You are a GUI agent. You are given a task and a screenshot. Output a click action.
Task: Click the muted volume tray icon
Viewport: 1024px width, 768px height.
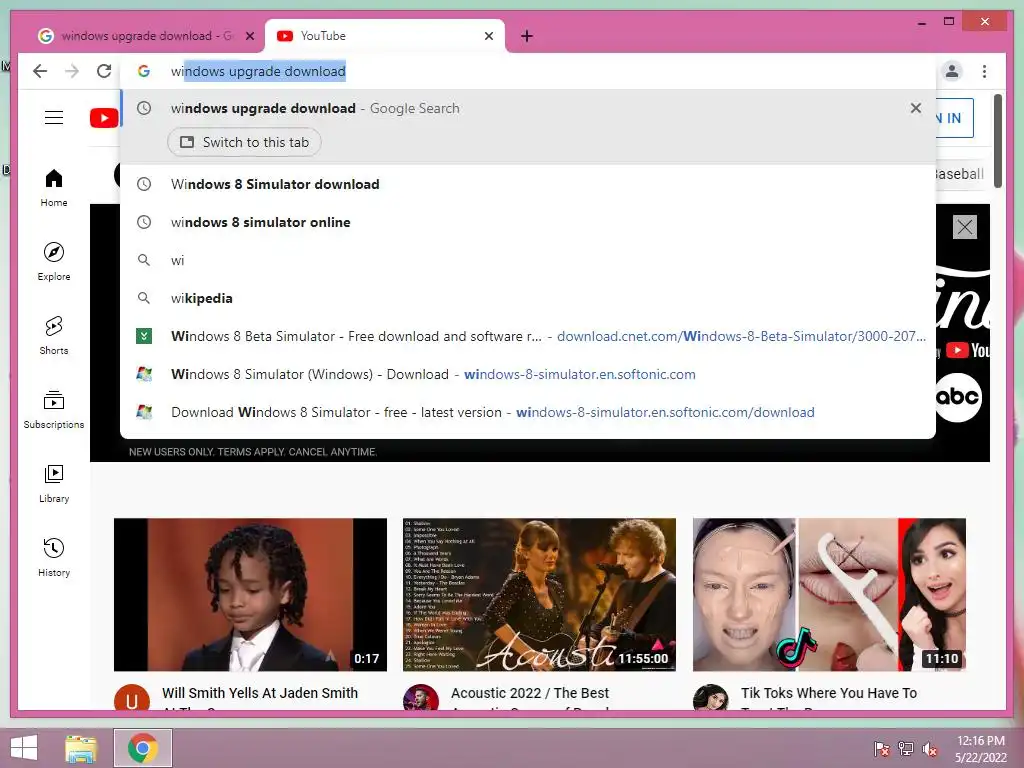(929, 748)
